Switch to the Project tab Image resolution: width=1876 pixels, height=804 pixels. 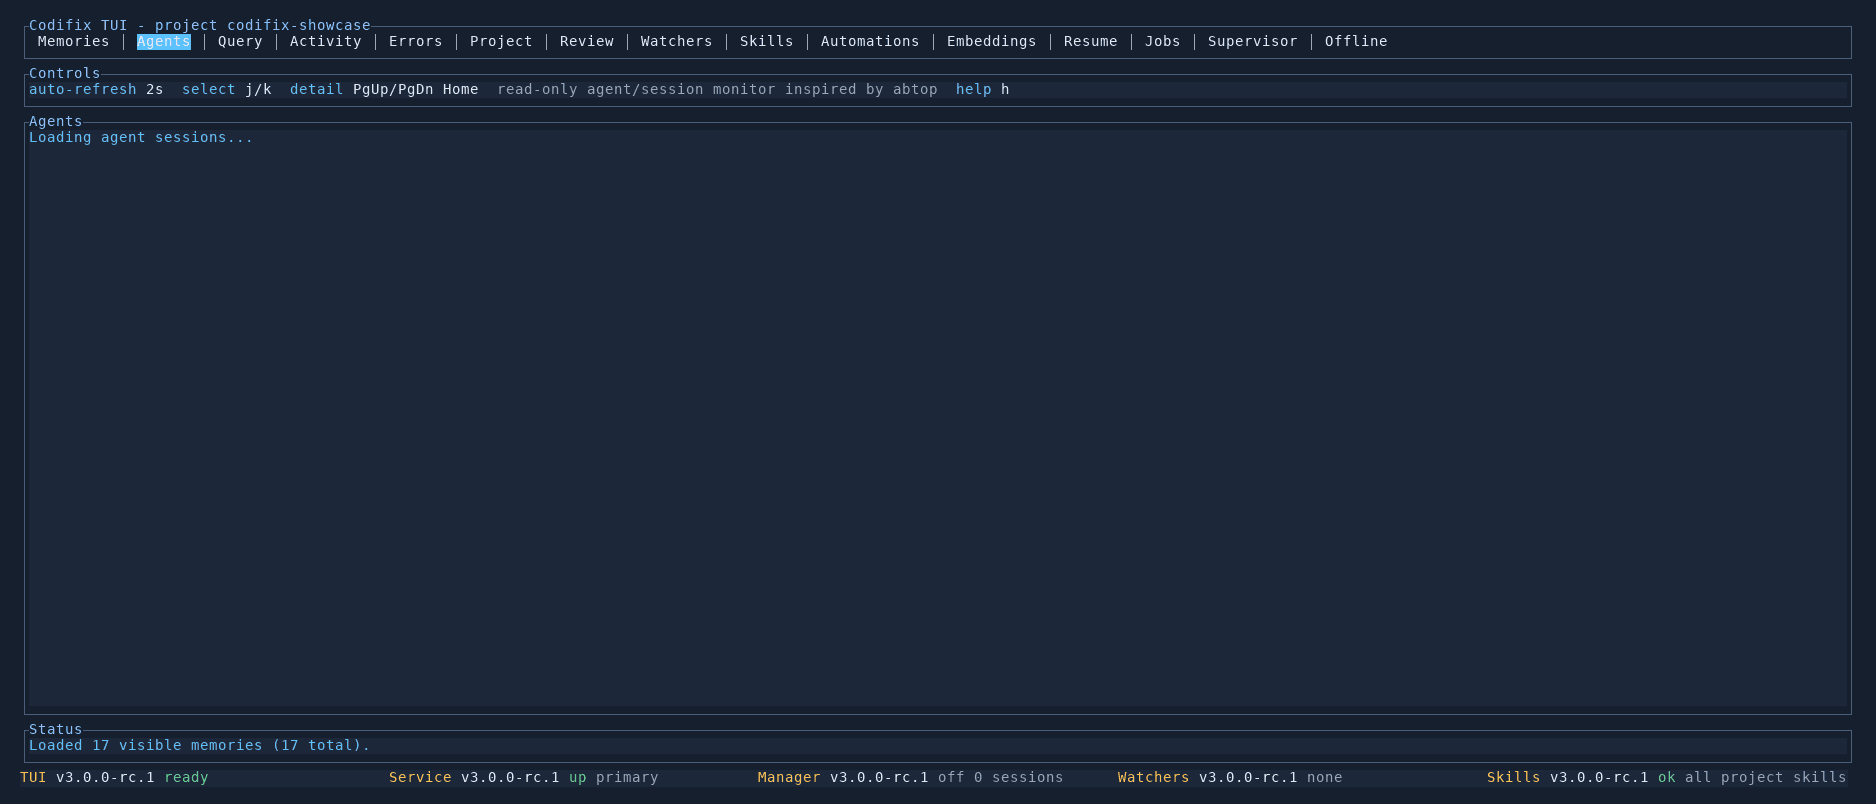[501, 41]
